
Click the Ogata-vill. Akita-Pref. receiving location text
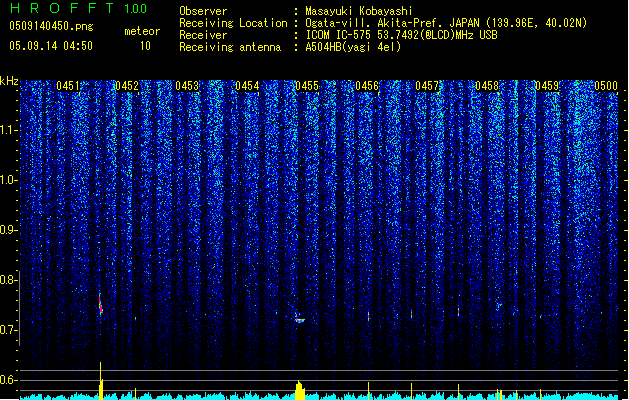click(x=446, y=23)
